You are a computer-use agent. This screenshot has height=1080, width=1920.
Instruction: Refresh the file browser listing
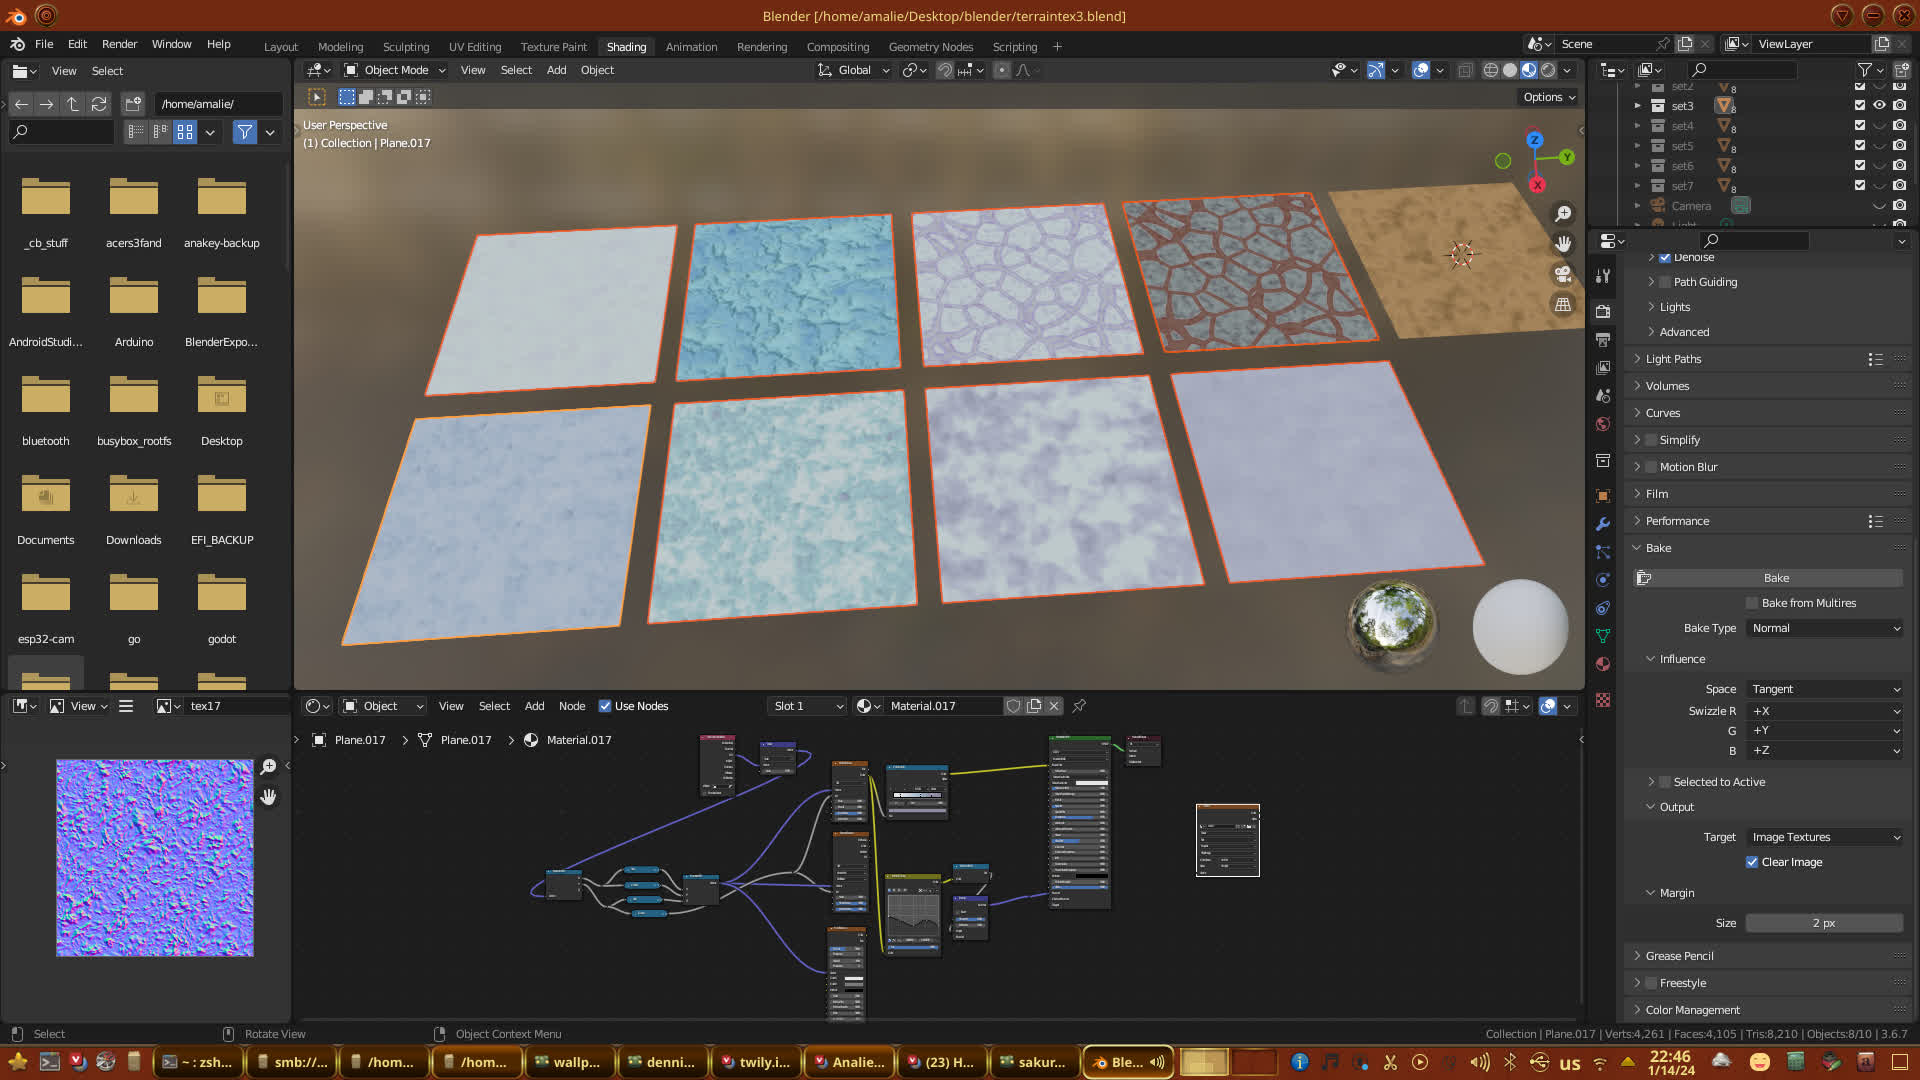point(98,104)
